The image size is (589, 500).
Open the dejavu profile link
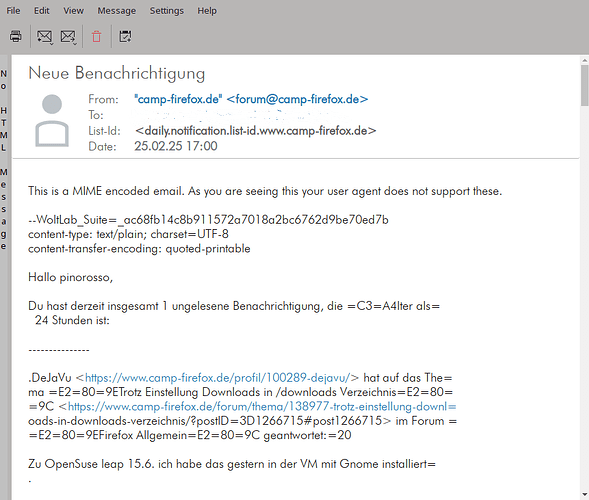[217, 378]
